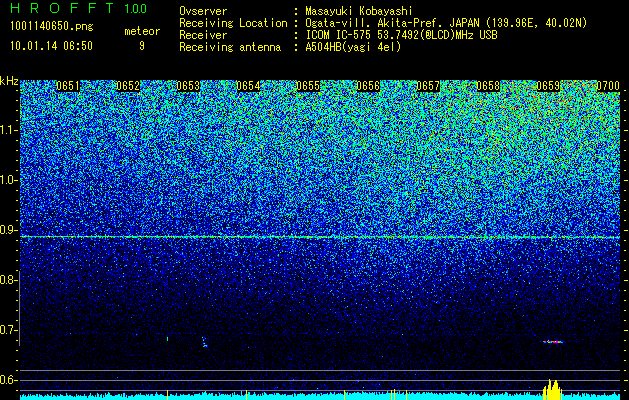Click the 0.8 frequency axis label
The height and width of the screenshot is (400, 629).
[7, 280]
